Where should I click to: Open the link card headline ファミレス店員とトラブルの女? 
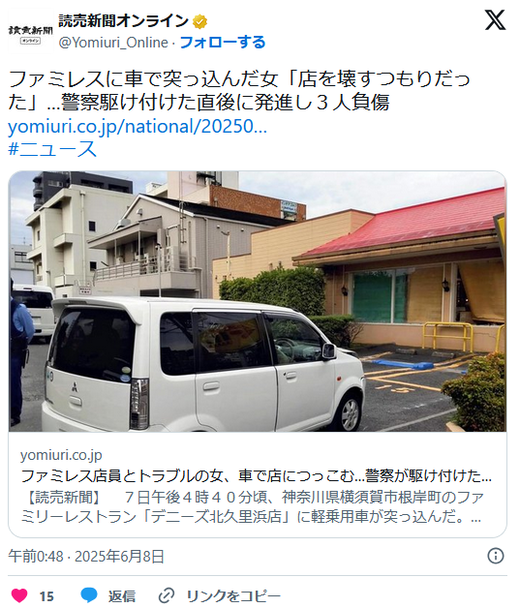(x=256, y=476)
